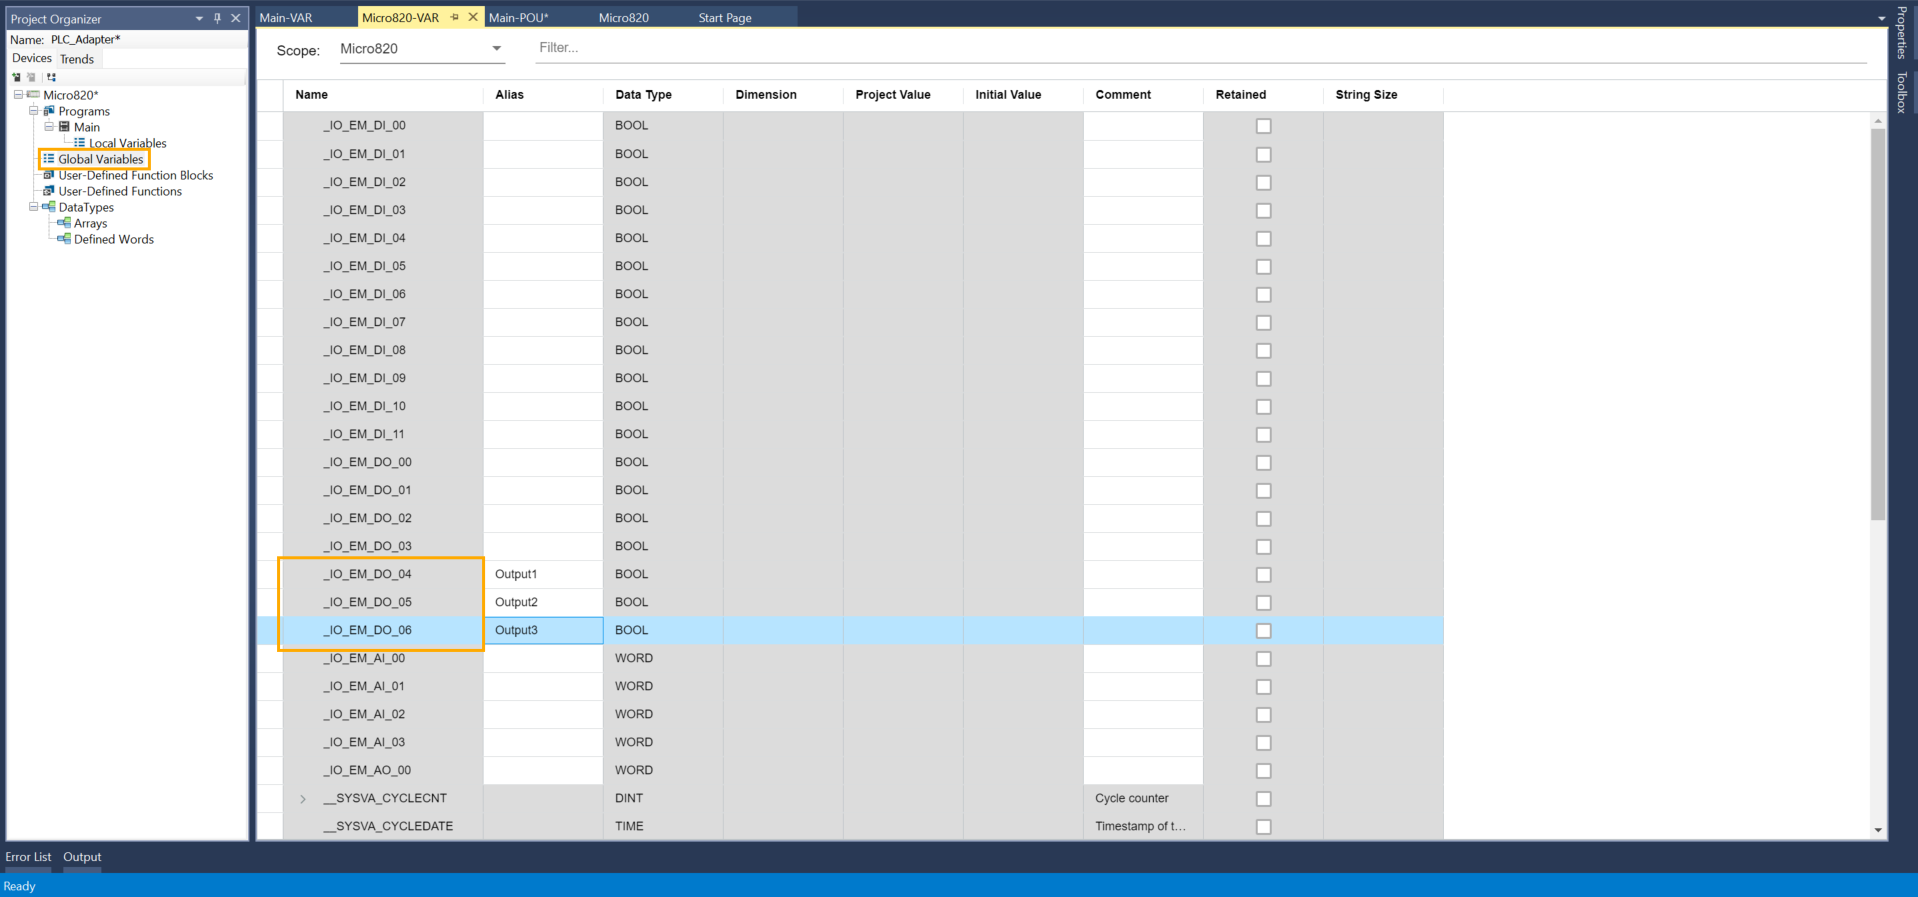The height and width of the screenshot is (897, 1918).
Task: Check Retained box for __SYSVA_CYCLECNT
Action: [1263, 799]
